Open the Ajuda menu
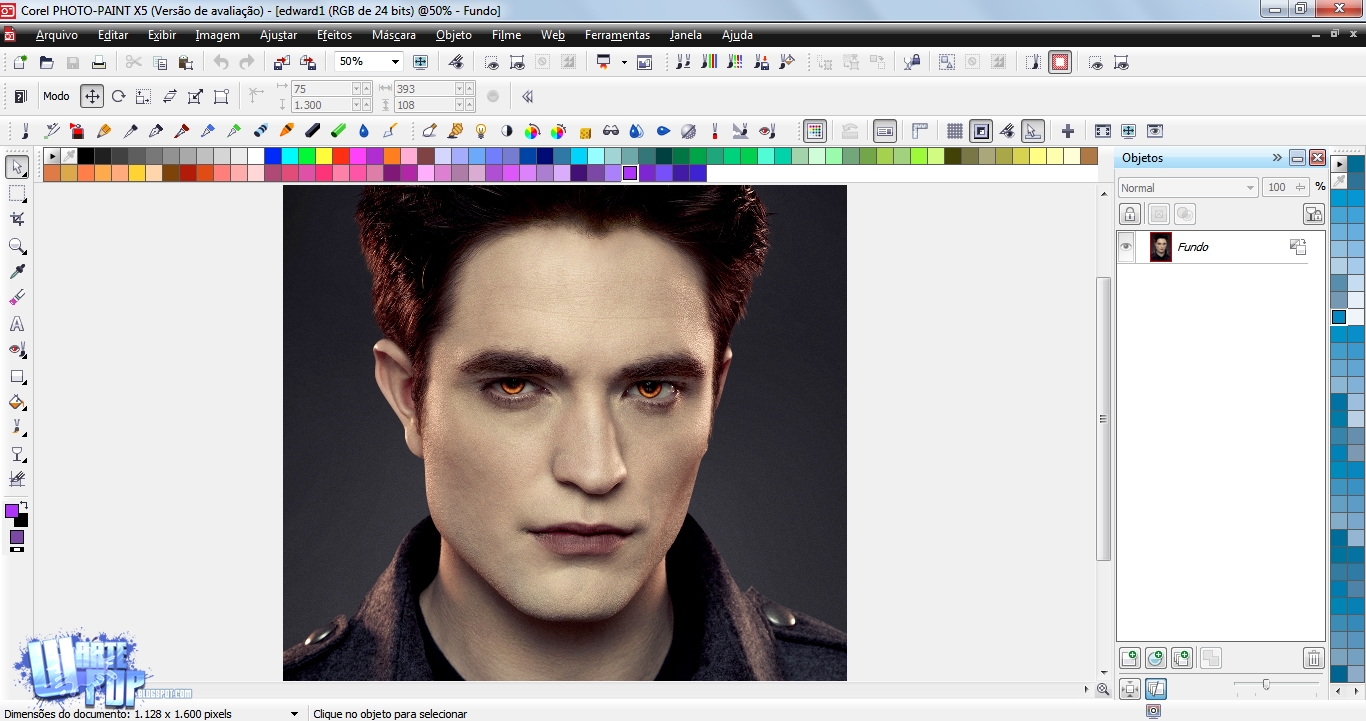 737,35
